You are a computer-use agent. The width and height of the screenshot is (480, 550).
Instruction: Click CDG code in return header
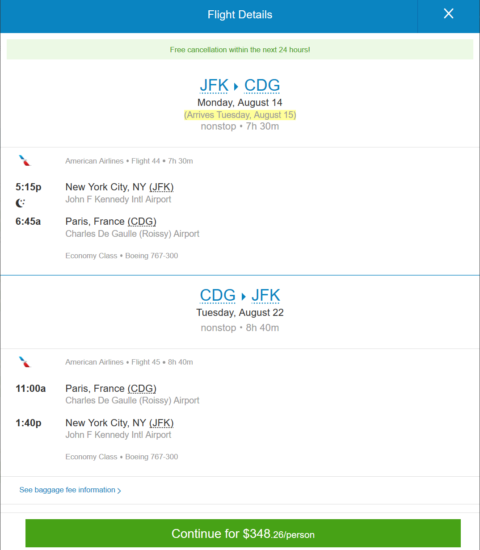(218, 295)
